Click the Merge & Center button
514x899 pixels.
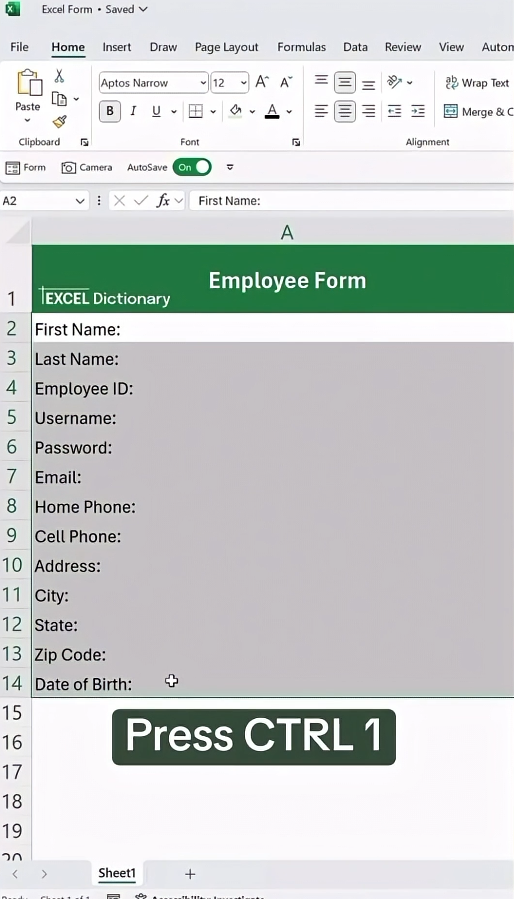tap(478, 112)
